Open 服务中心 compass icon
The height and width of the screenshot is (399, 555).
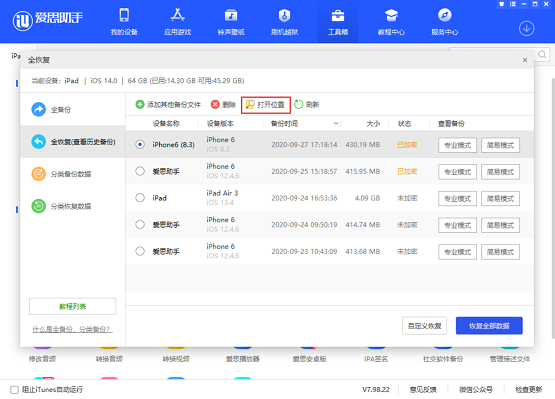[x=445, y=15]
